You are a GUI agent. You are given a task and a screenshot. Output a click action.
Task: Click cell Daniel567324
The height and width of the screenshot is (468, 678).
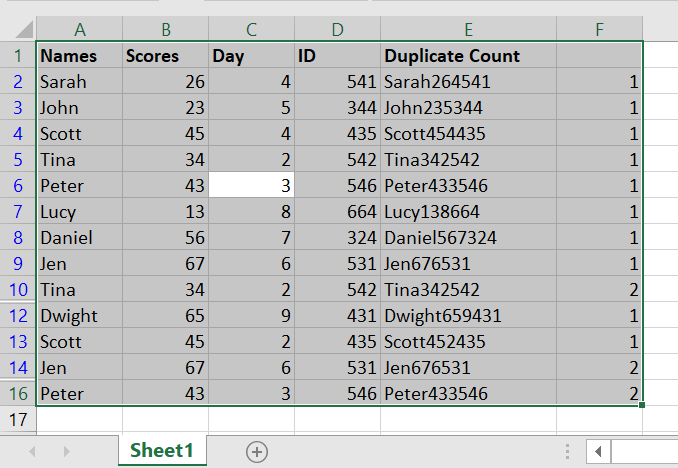[468, 237]
